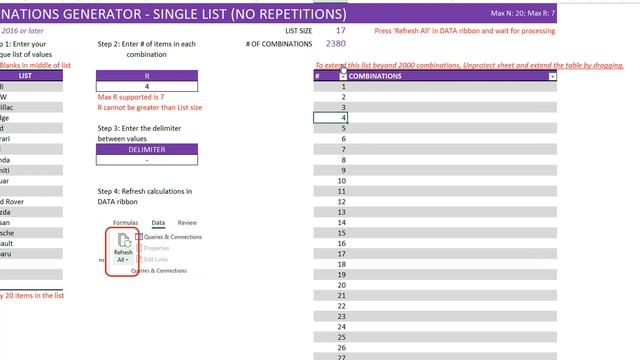The width and height of the screenshot is (640, 360).
Task: Click the 'Press Refresh All in DATA ribbon' instruction
Action: [464, 31]
